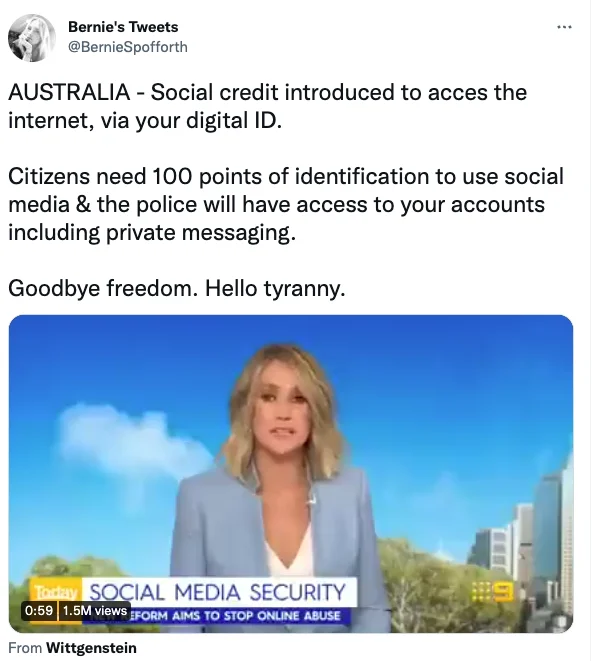Click the Channel 9 logo in the video
The image size is (593, 661).
coord(492,591)
